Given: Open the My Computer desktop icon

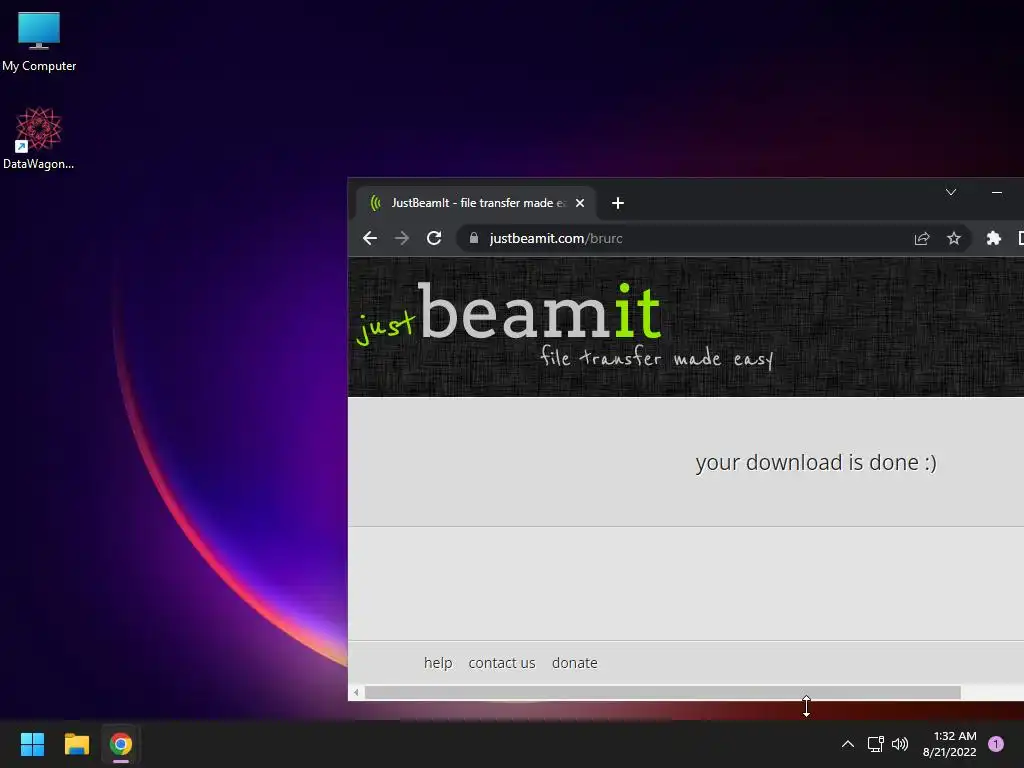Looking at the screenshot, I should click(x=39, y=41).
